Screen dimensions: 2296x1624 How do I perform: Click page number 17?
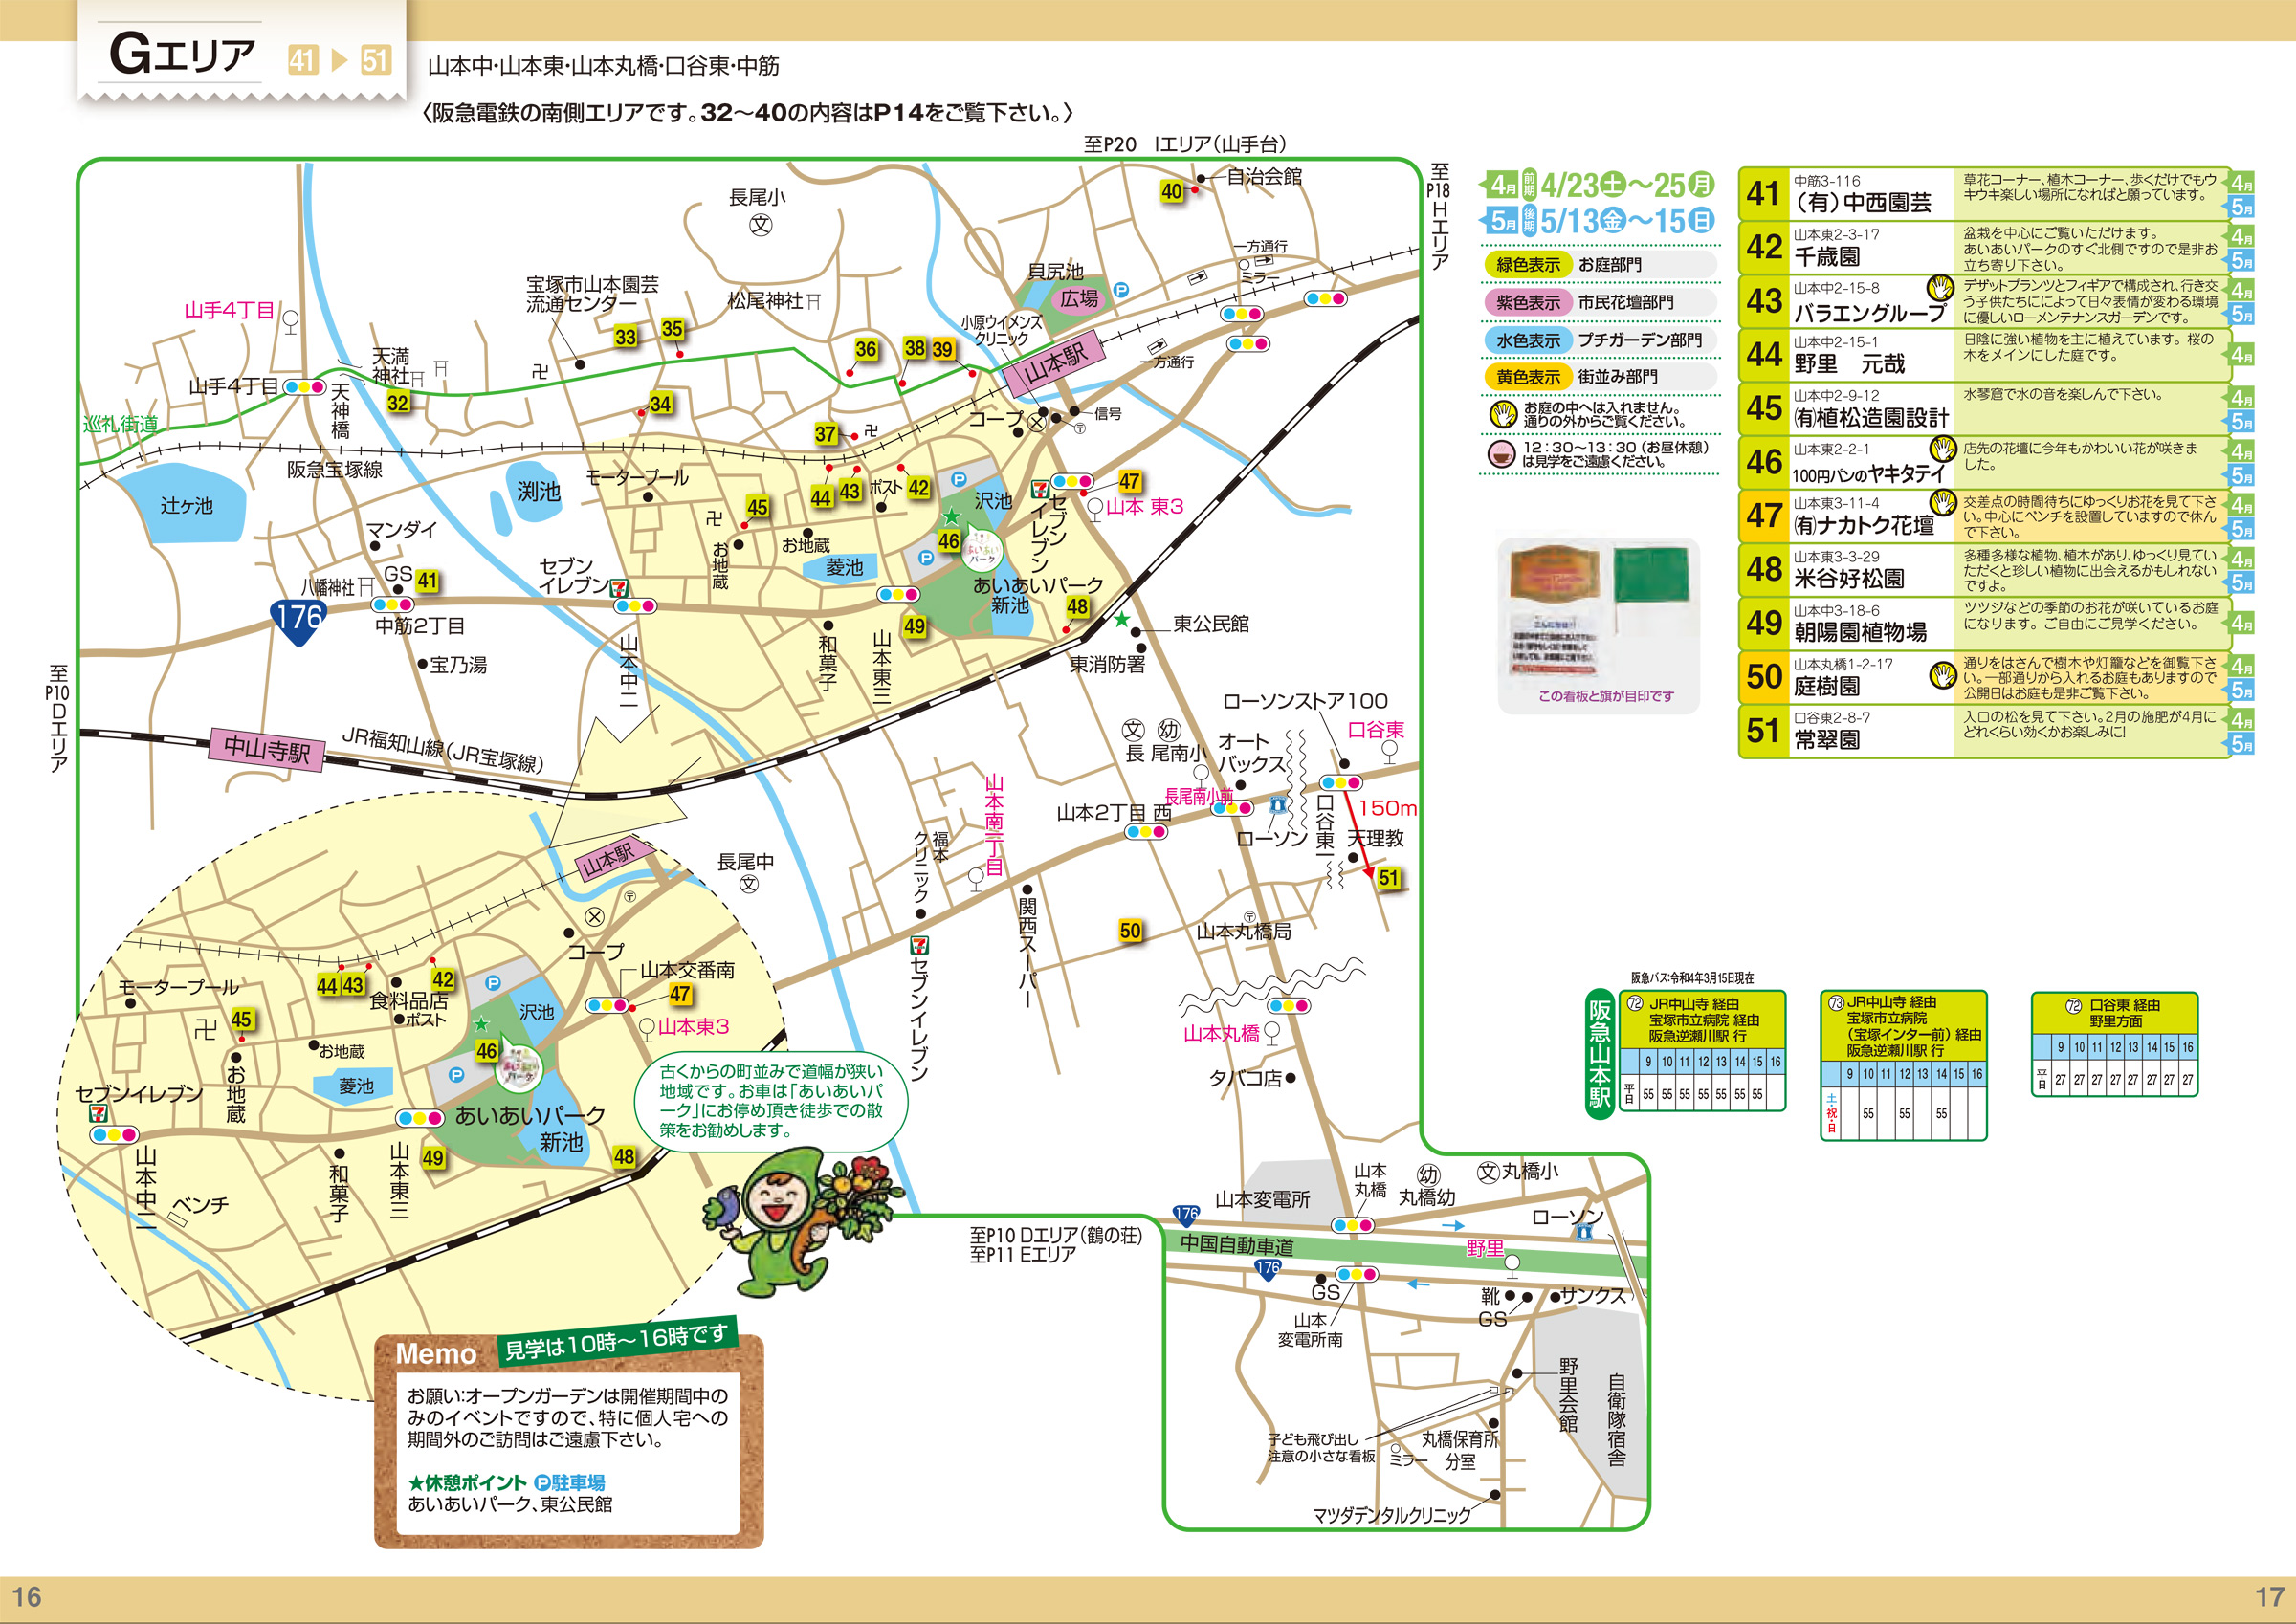(2269, 1596)
